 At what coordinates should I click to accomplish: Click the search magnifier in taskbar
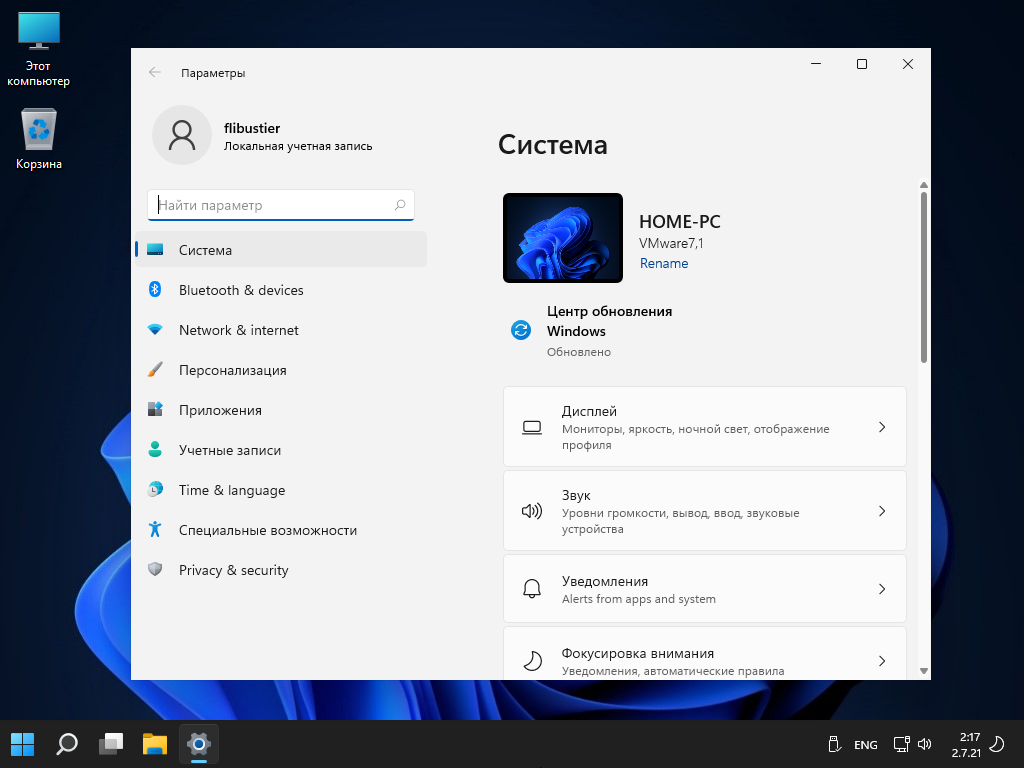pyautogui.click(x=67, y=744)
